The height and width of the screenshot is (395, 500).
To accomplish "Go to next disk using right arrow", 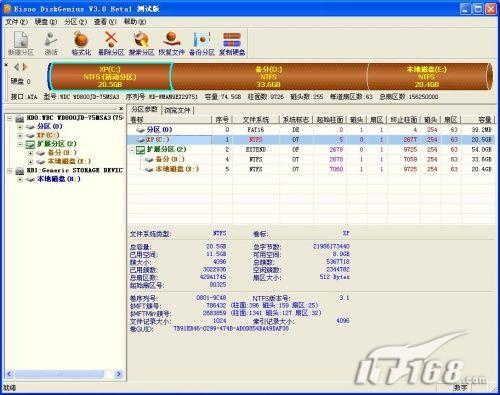I will [25, 67].
